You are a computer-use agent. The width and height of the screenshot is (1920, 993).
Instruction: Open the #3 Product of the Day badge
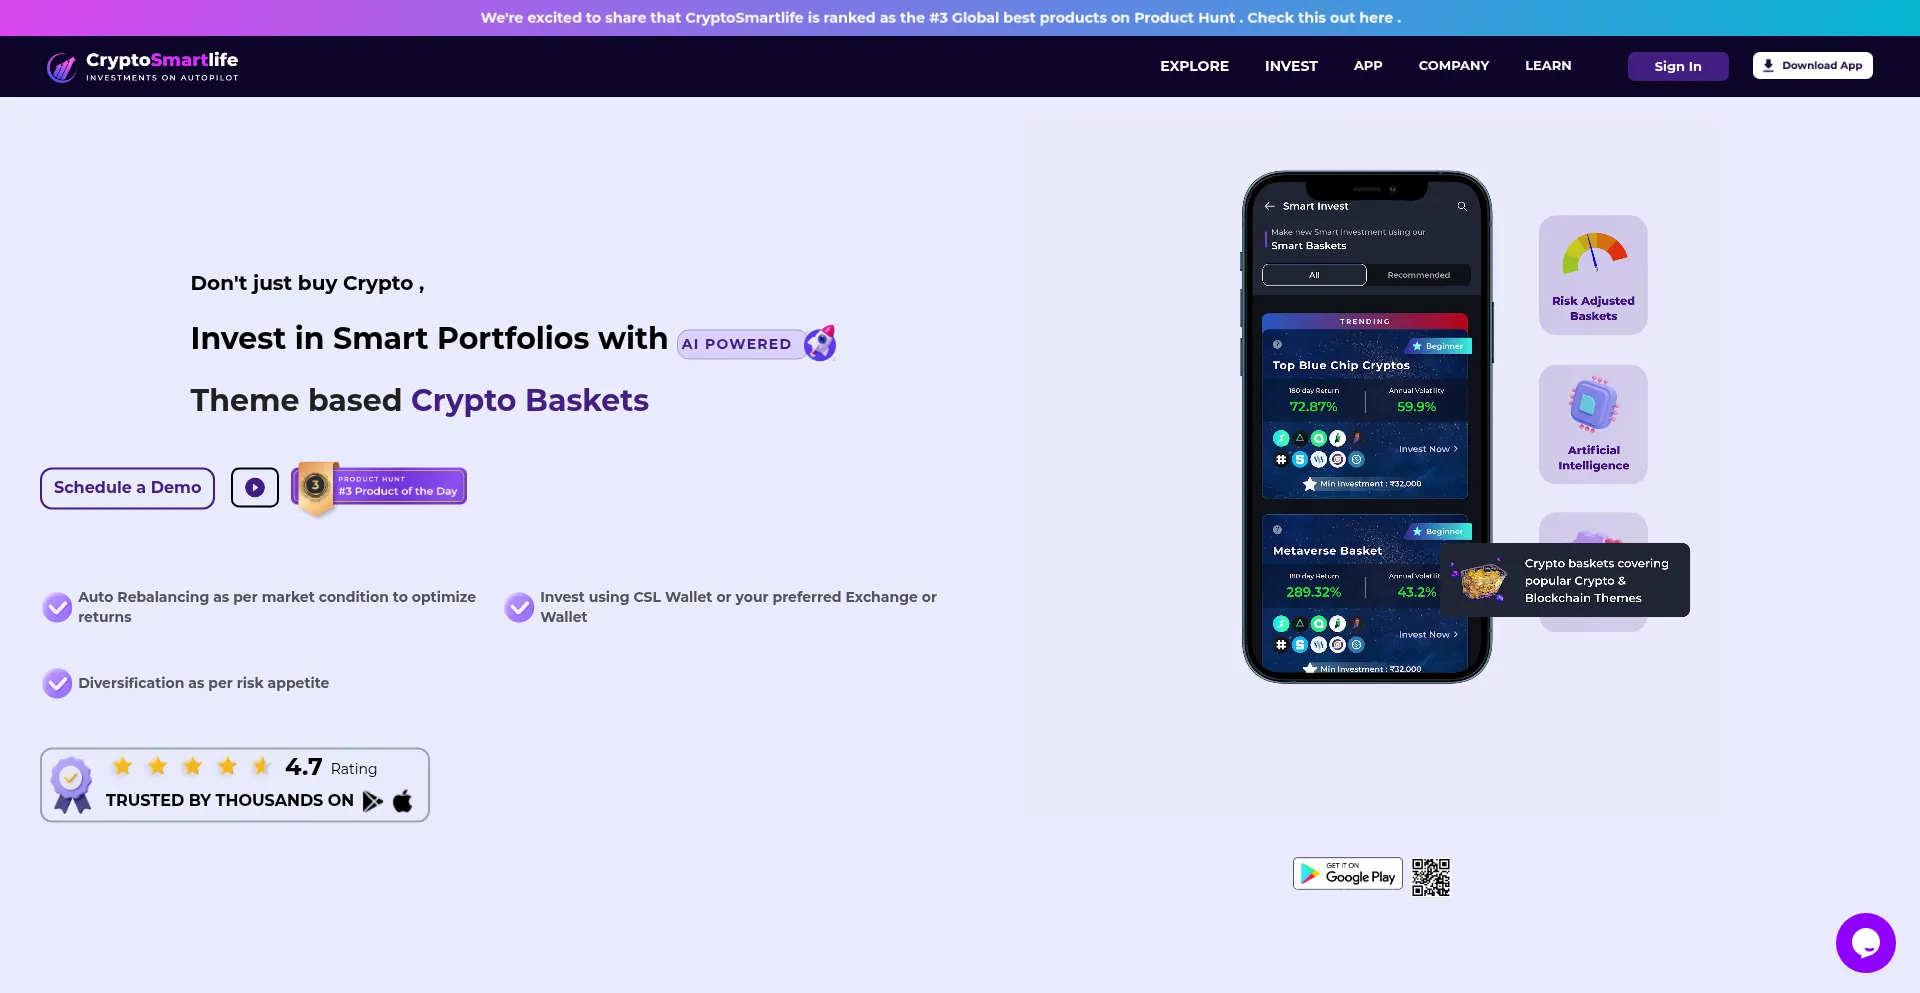tap(380, 487)
